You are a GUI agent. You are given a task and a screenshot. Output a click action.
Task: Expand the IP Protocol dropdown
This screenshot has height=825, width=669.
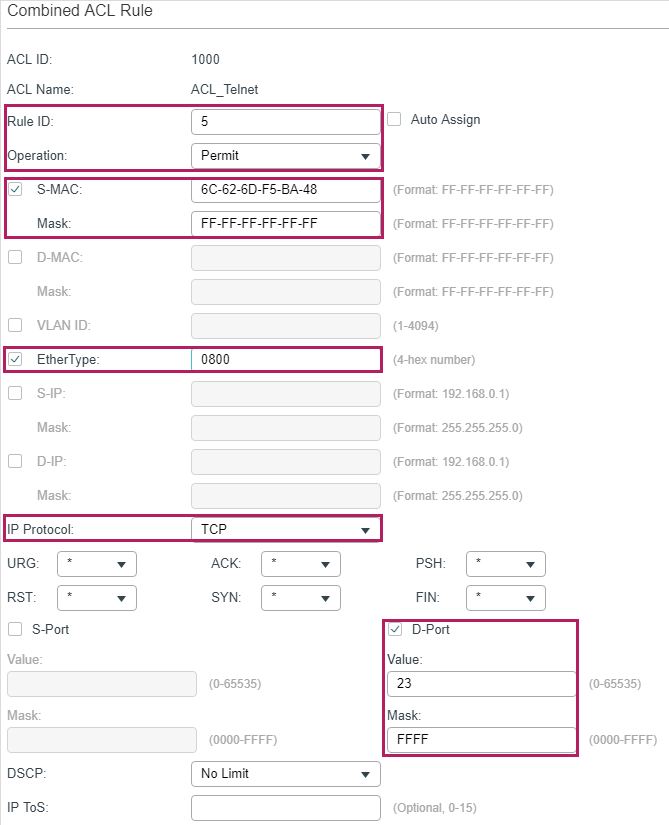click(285, 529)
